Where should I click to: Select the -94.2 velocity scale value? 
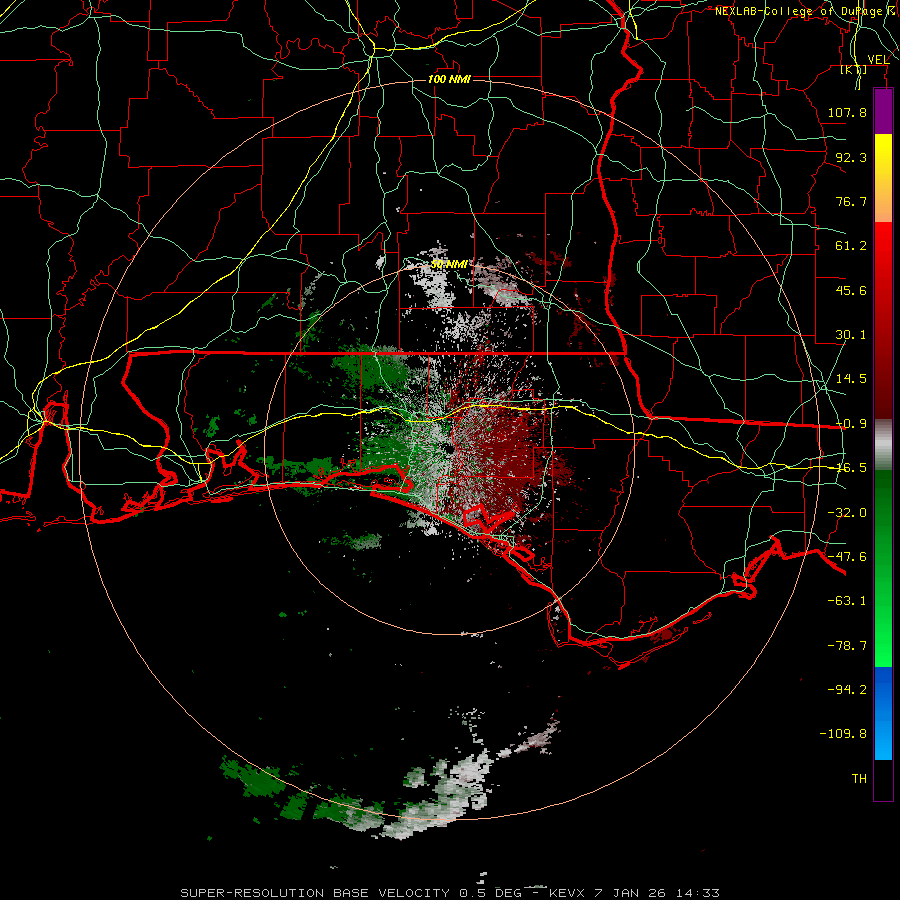pos(847,689)
